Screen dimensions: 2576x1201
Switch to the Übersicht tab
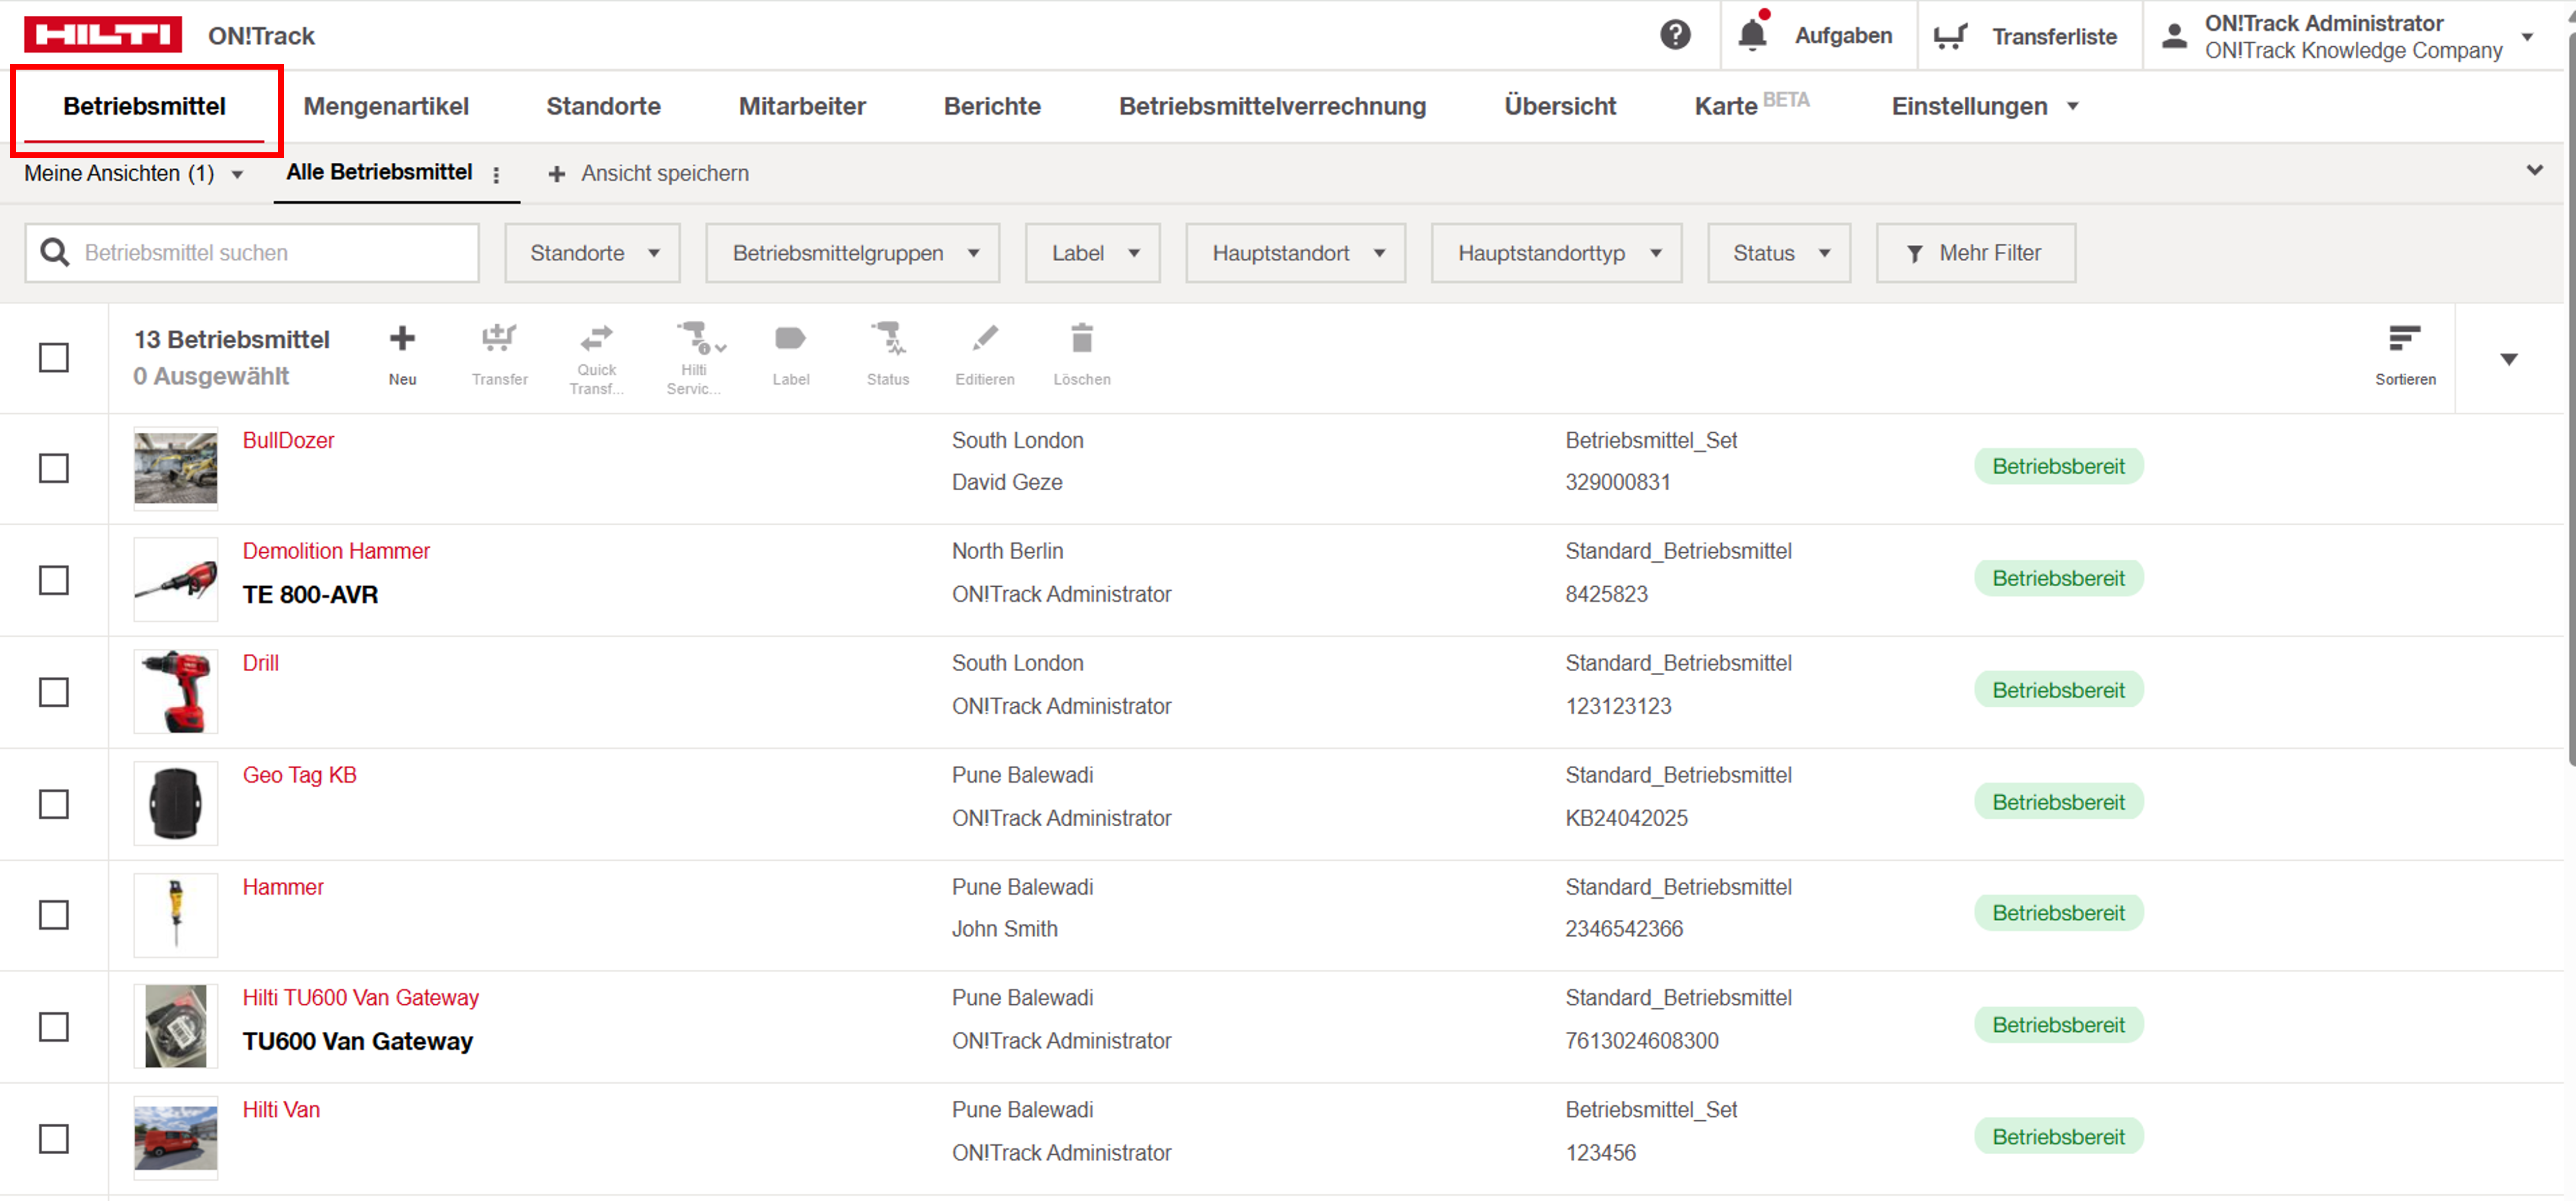click(1560, 106)
